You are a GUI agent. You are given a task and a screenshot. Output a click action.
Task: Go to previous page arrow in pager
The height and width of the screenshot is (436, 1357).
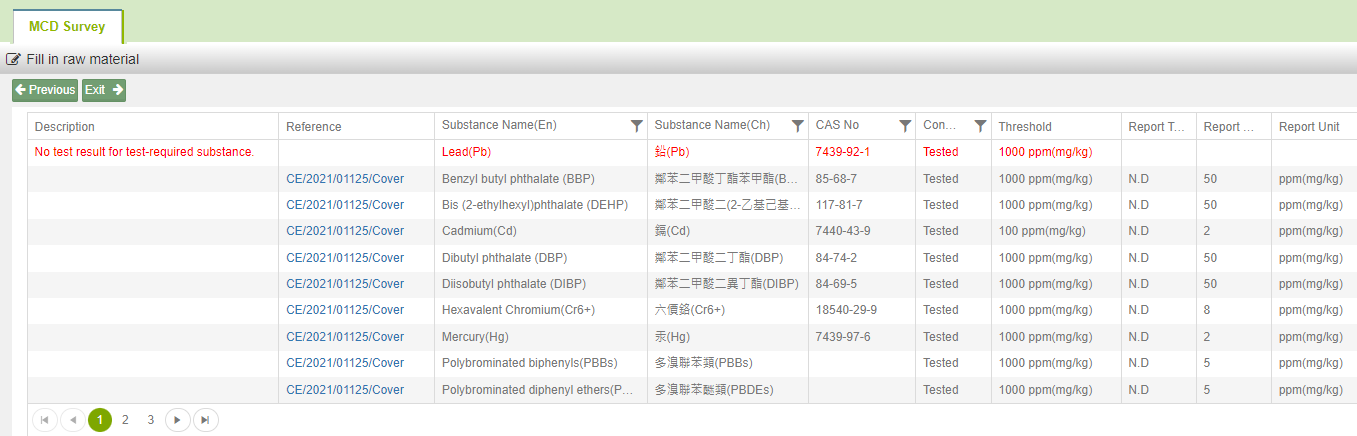pos(73,420)
